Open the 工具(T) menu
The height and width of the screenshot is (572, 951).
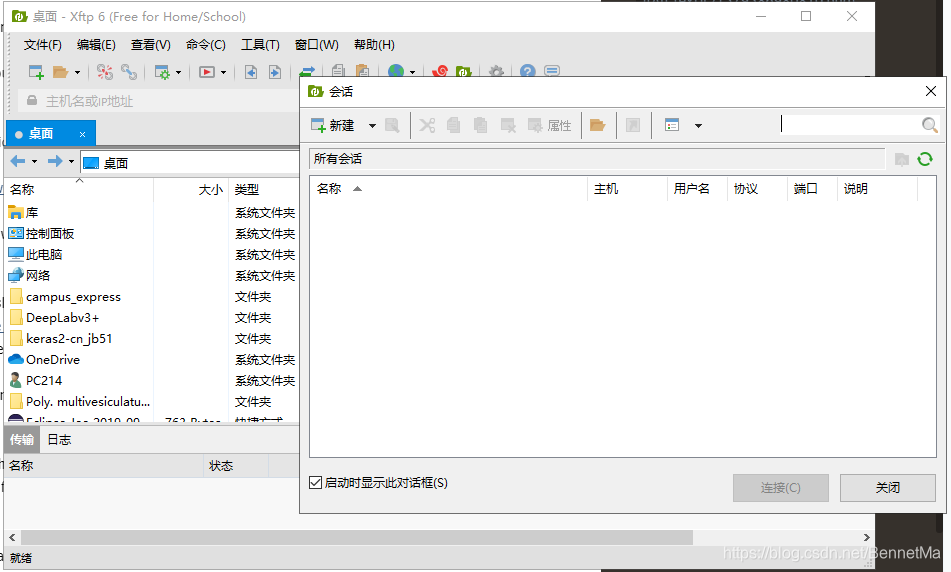pyautogui.click(x=260, y=45)
